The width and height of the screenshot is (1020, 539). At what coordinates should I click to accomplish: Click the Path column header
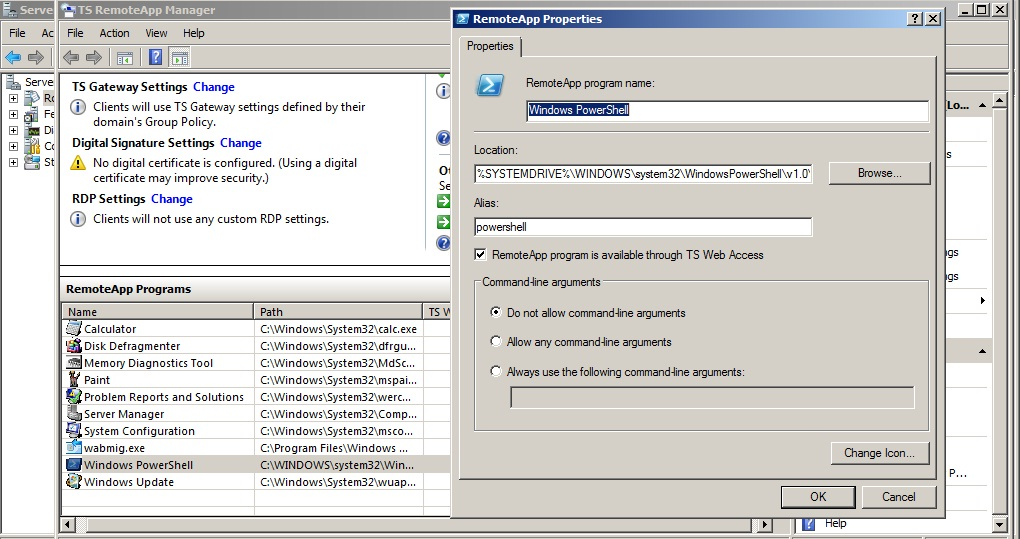[338, 312]
